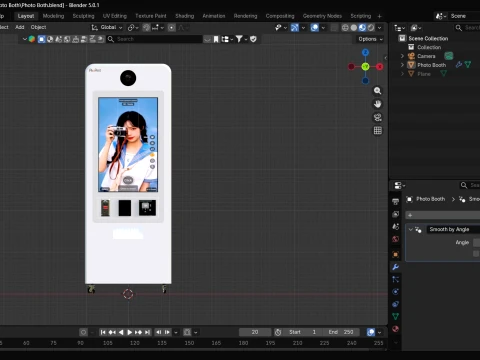480x360 pixels.
Task: Click the Angle value field of modifier
Action: [x=477, y=243]
